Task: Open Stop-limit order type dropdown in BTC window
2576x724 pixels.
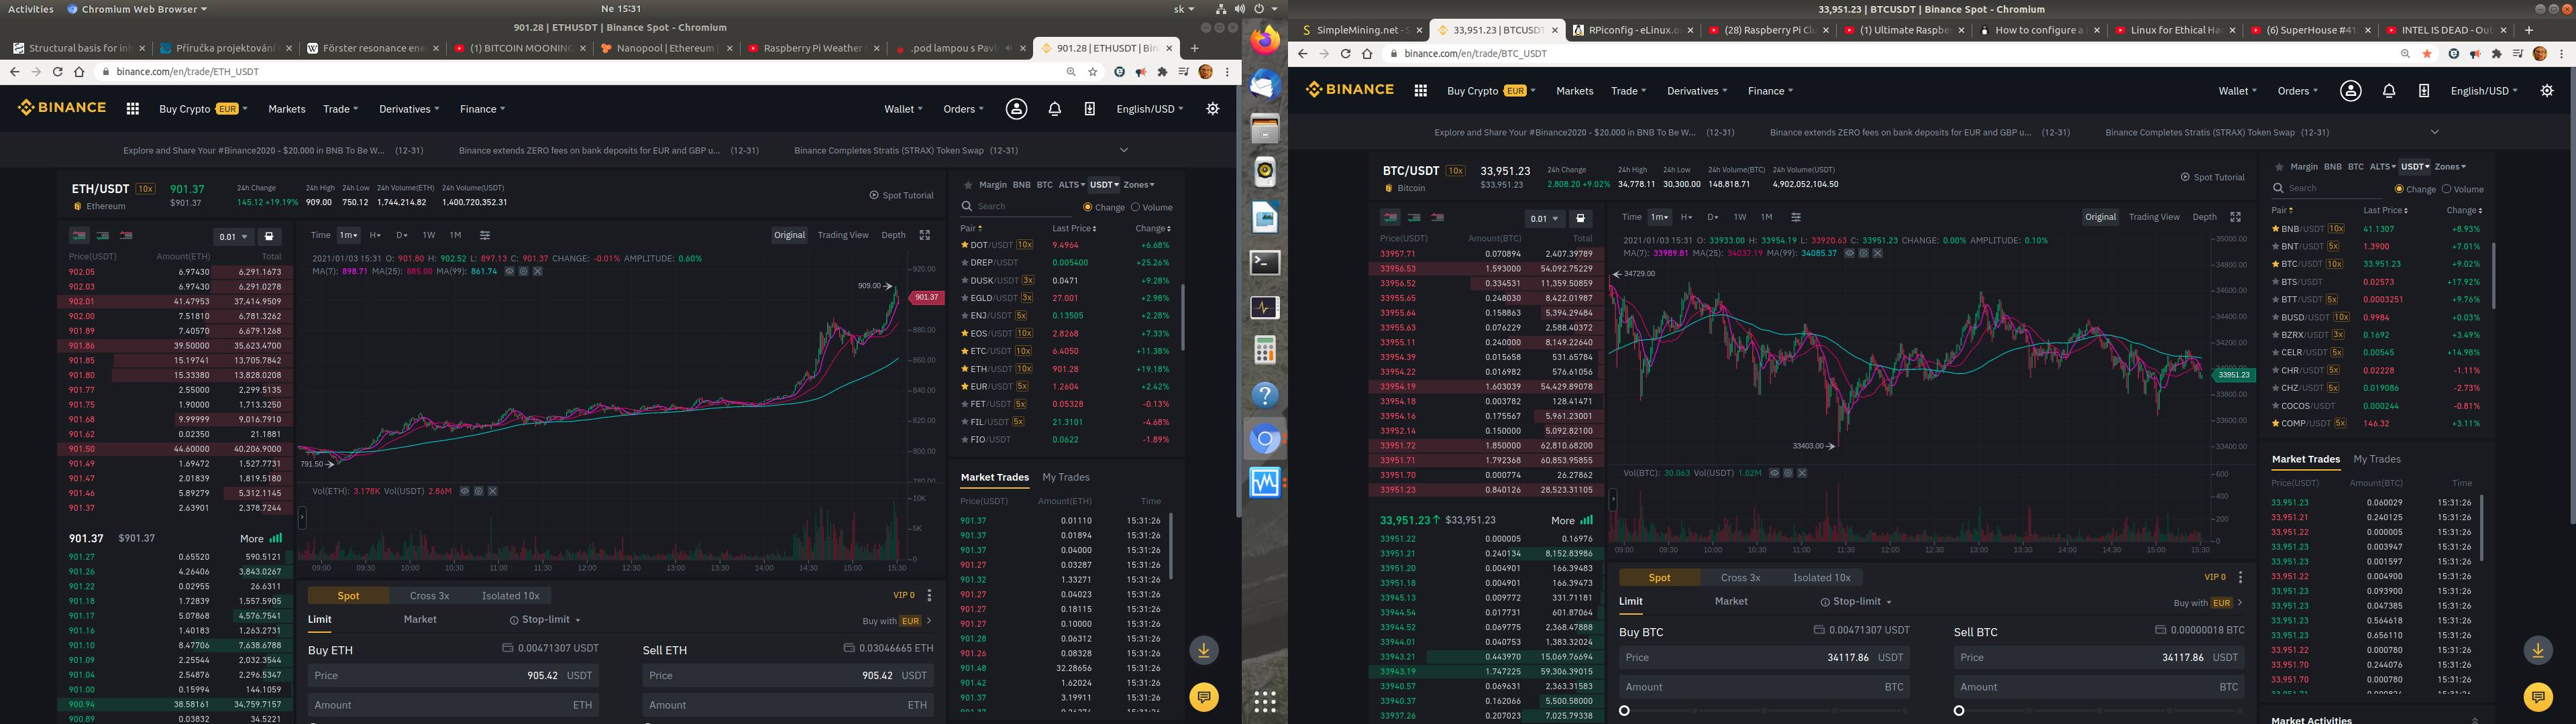Action: (1856, 602)
